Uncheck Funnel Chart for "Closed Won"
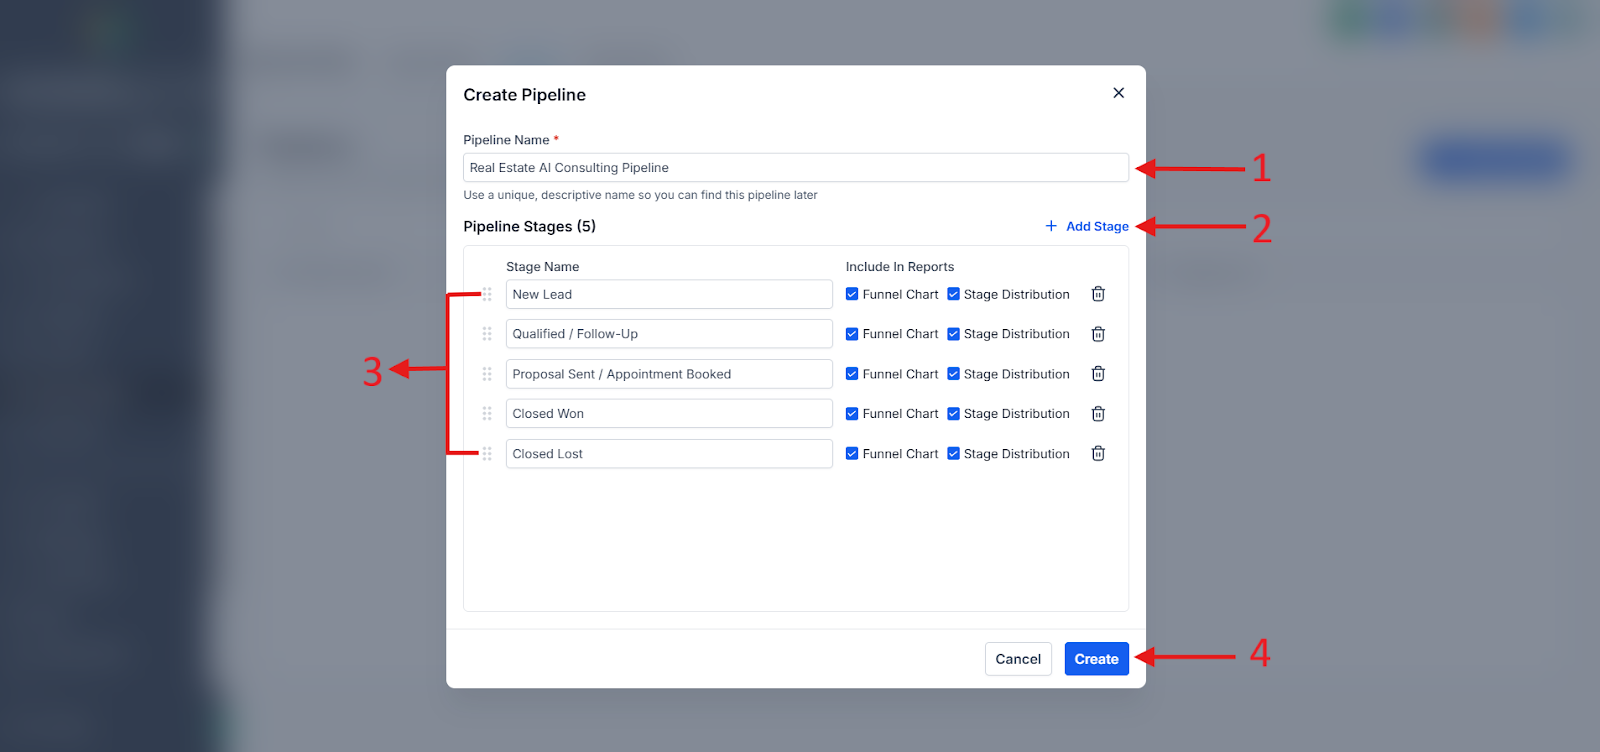 click(x=852, y=413)
